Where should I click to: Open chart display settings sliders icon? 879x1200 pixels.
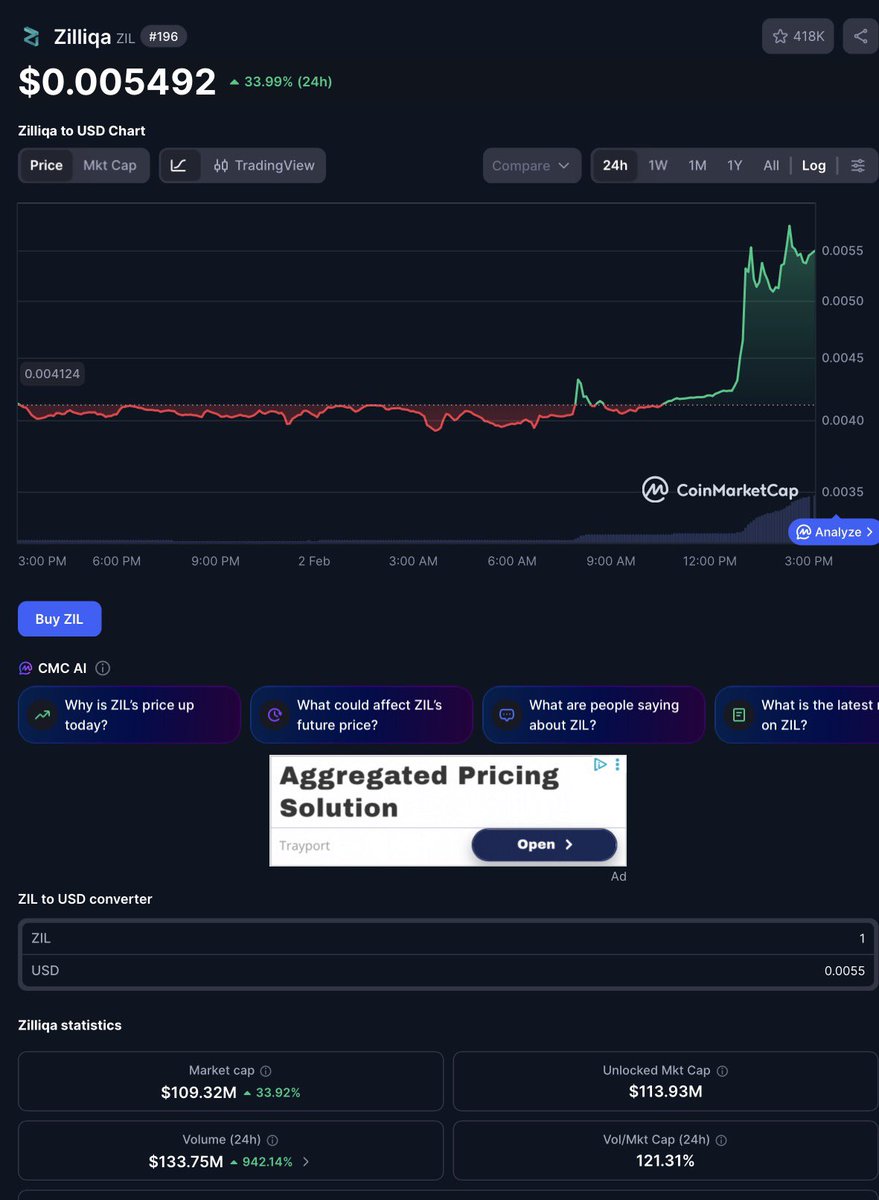point(858,165)
